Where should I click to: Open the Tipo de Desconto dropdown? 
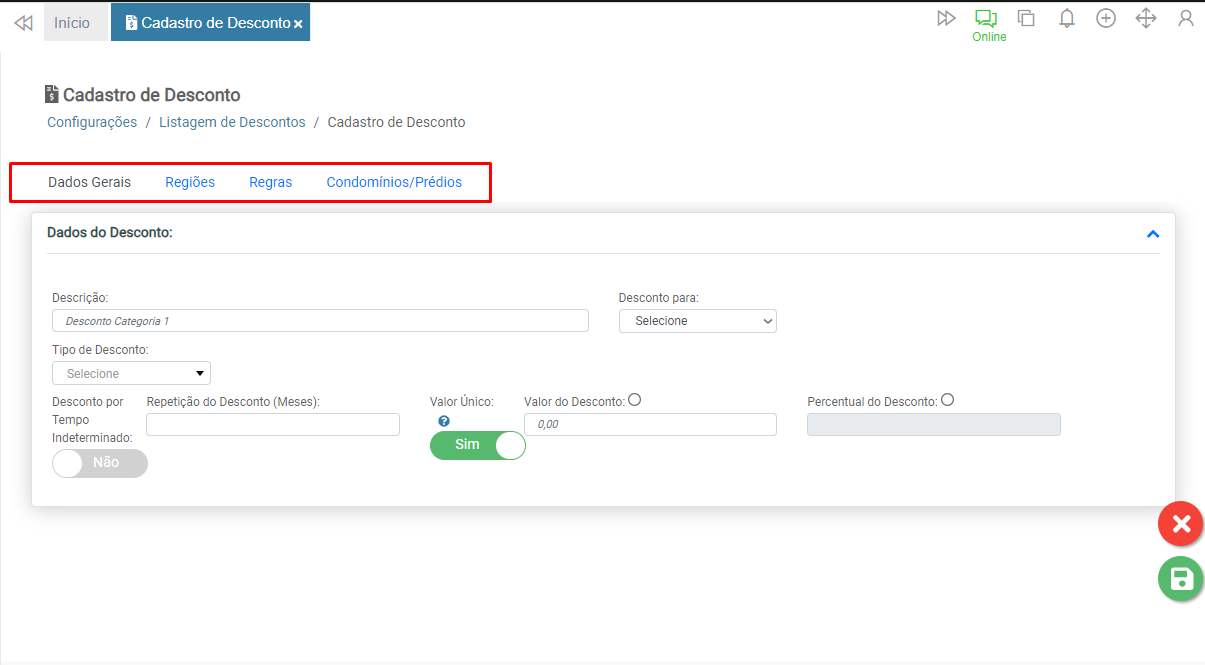pos(131,373)
